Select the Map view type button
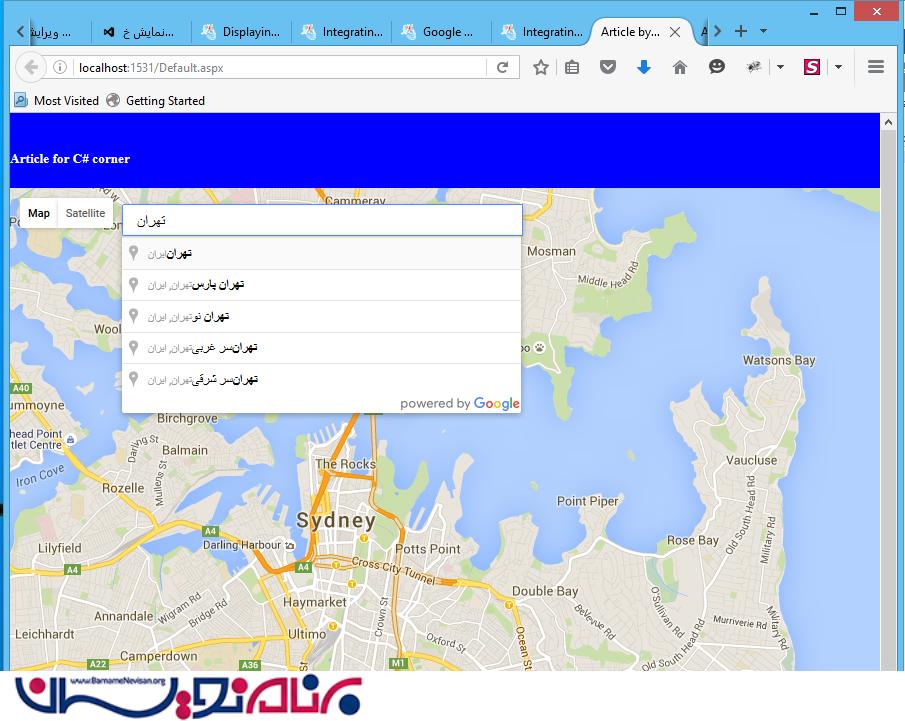This screenshot has width=905, height=721. [x=39, y=213]
